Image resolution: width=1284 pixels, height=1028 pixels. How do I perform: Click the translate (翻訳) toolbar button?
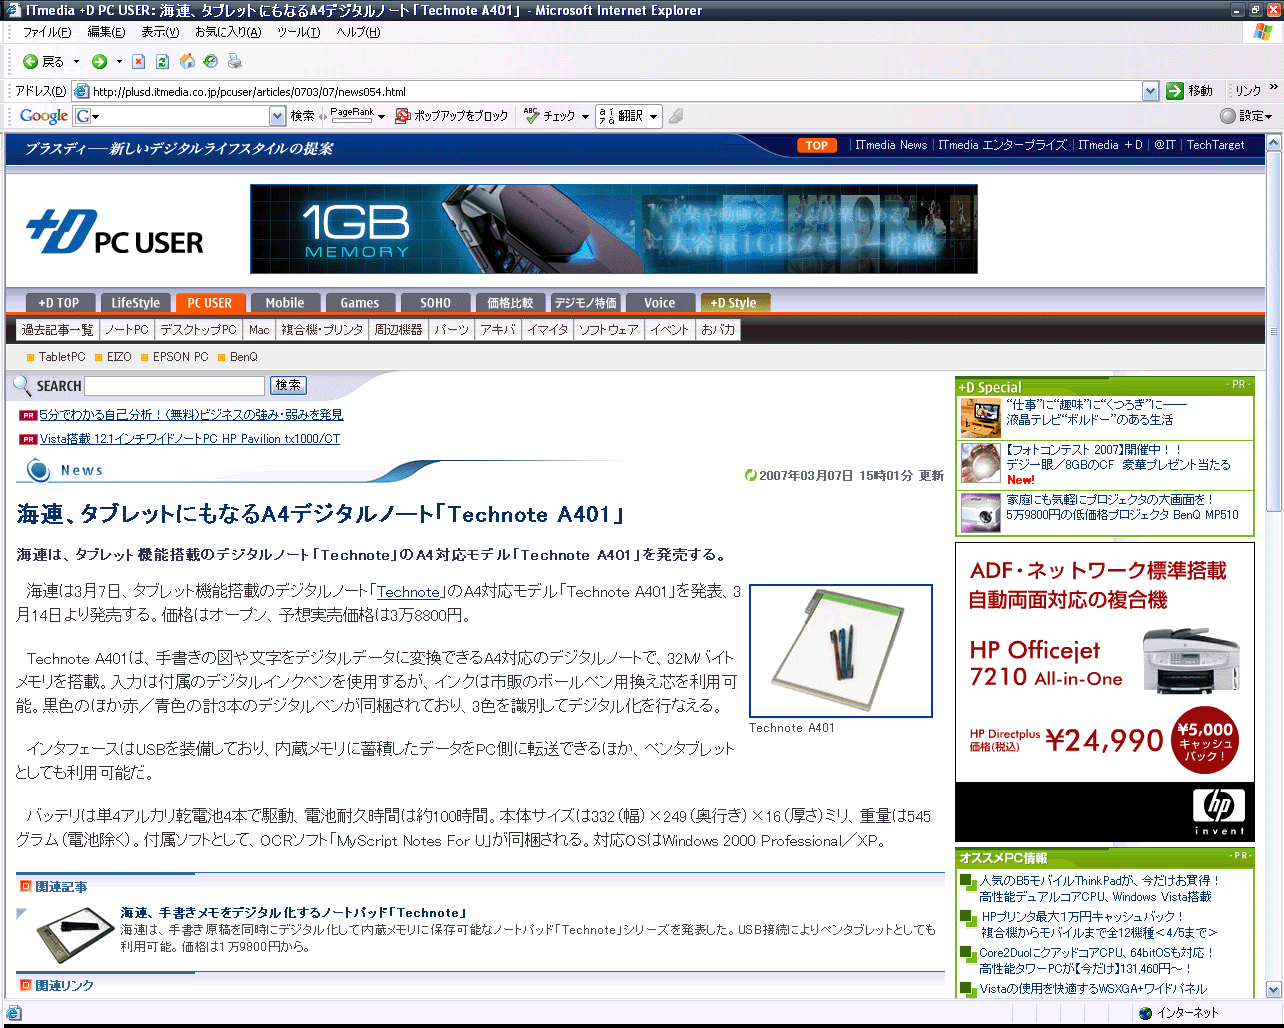[621, 116]
